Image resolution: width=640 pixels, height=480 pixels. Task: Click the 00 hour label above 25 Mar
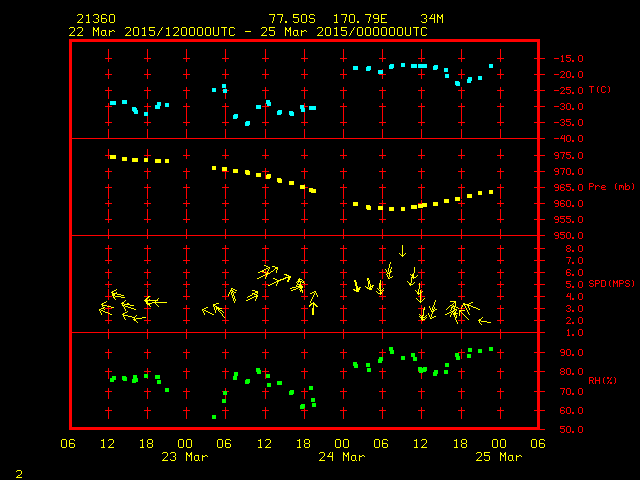tap(499, 444)
